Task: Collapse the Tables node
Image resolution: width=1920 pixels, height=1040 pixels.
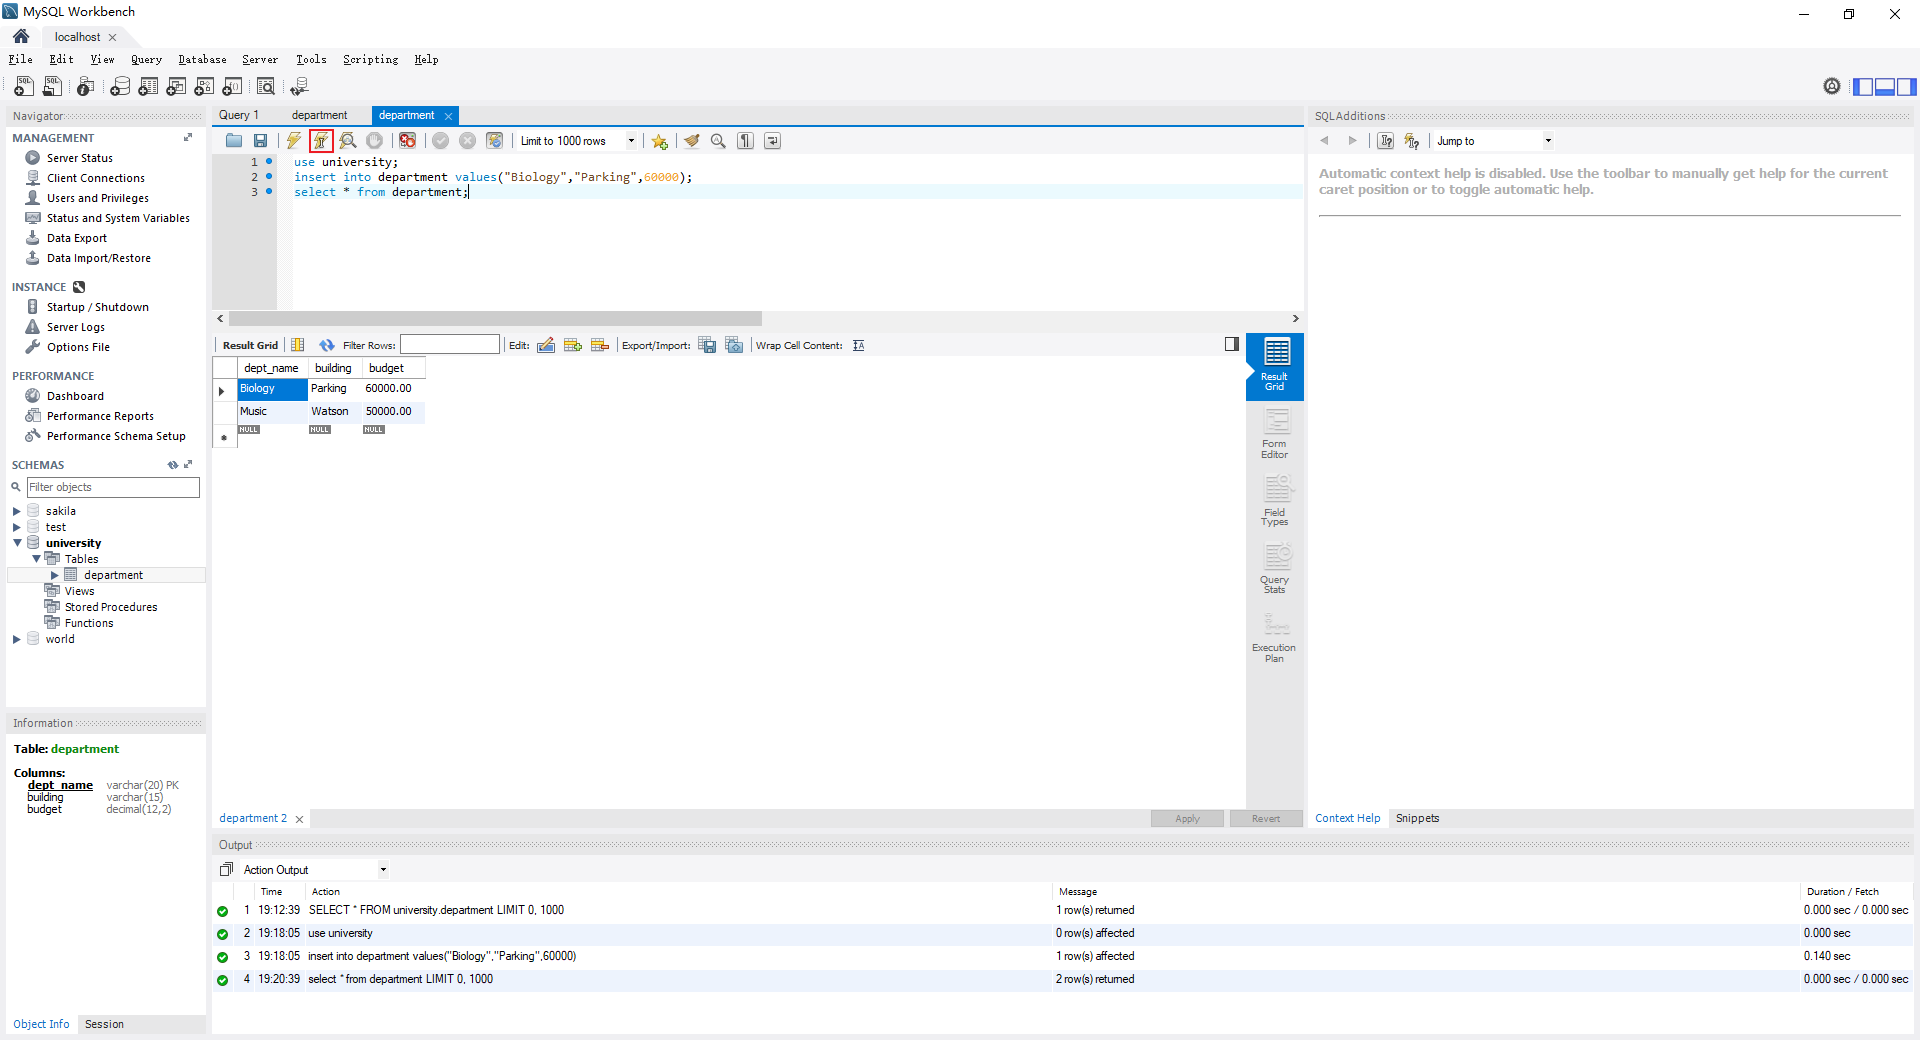Action: pyautogui.click(x=36, y=559)
